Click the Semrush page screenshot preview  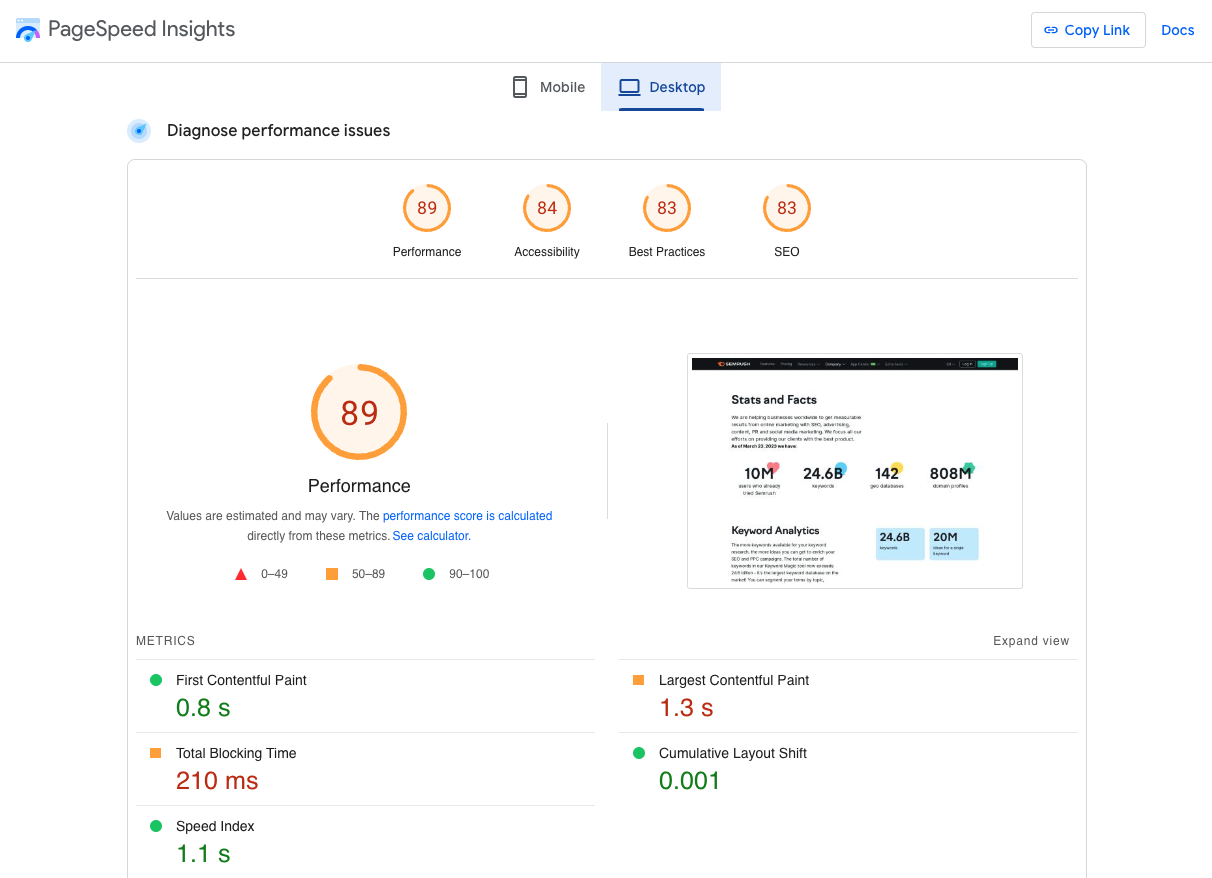point(854,471)
